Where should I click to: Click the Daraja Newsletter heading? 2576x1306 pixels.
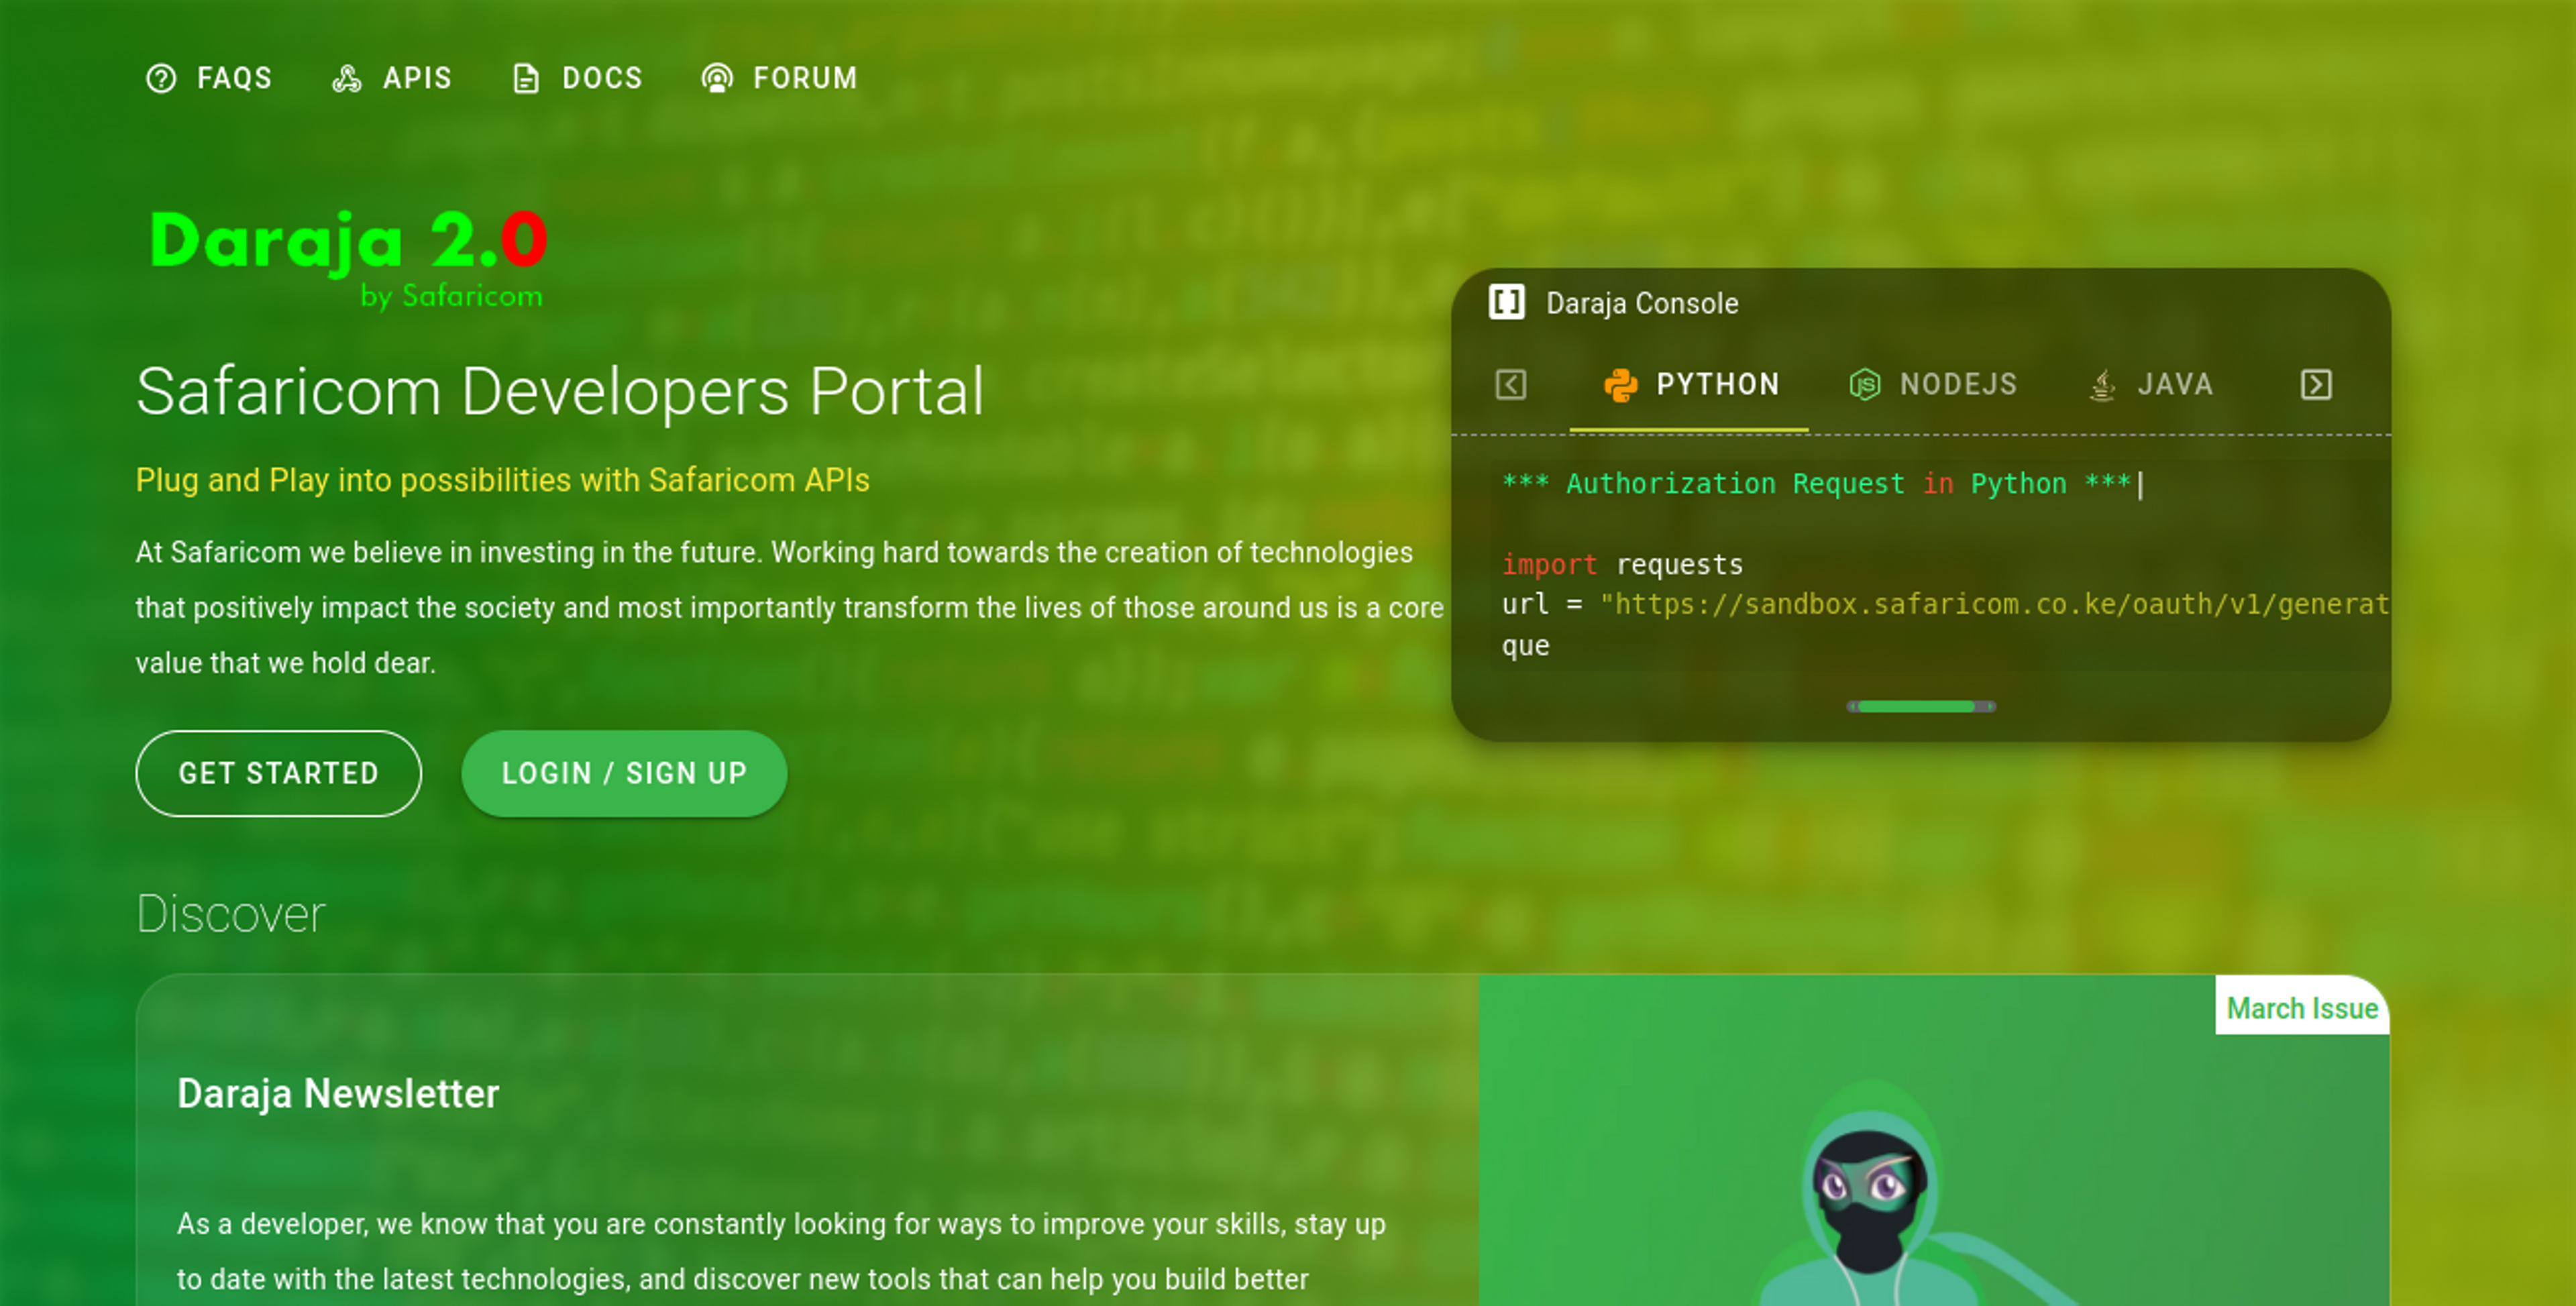(338, 1094)
